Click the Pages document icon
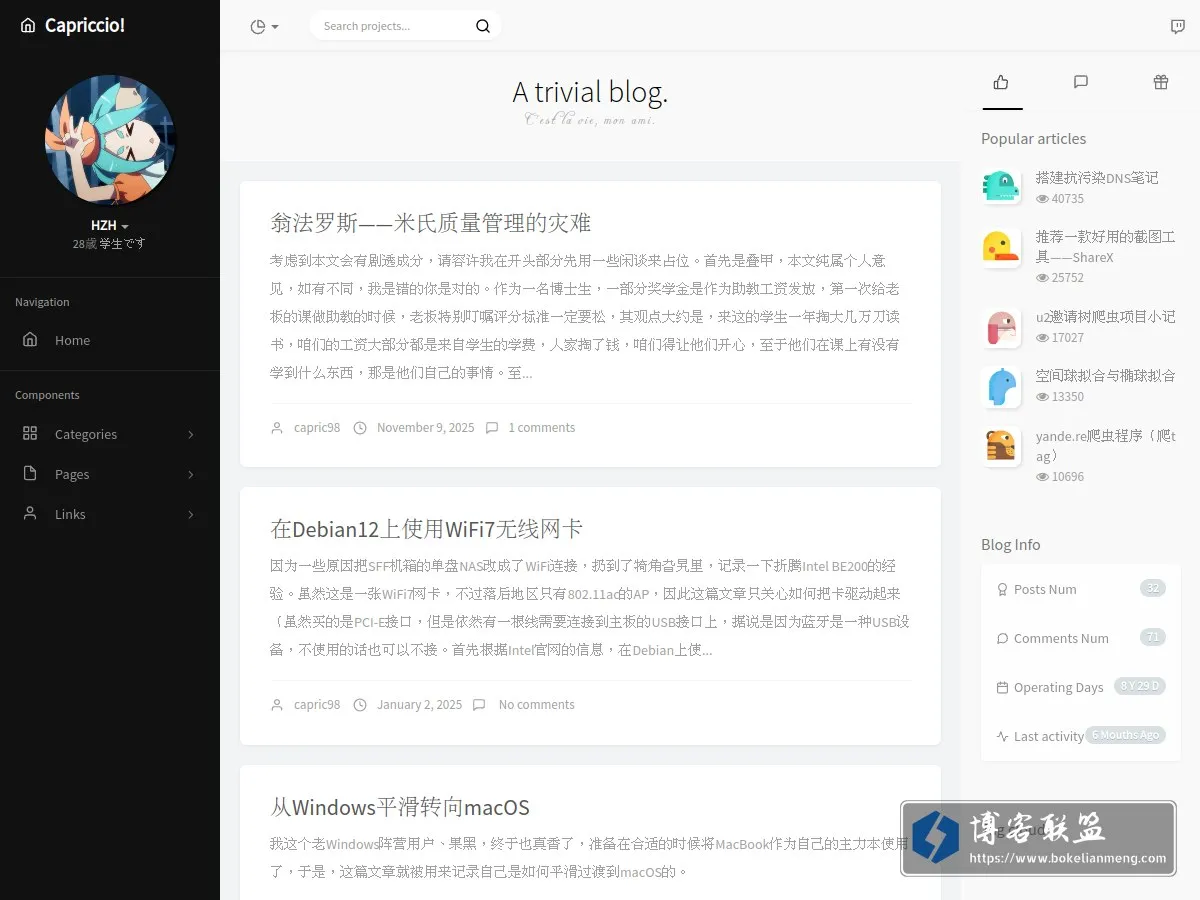The height and width of the screenshot is (900, 1200). [x=30, y=474]
